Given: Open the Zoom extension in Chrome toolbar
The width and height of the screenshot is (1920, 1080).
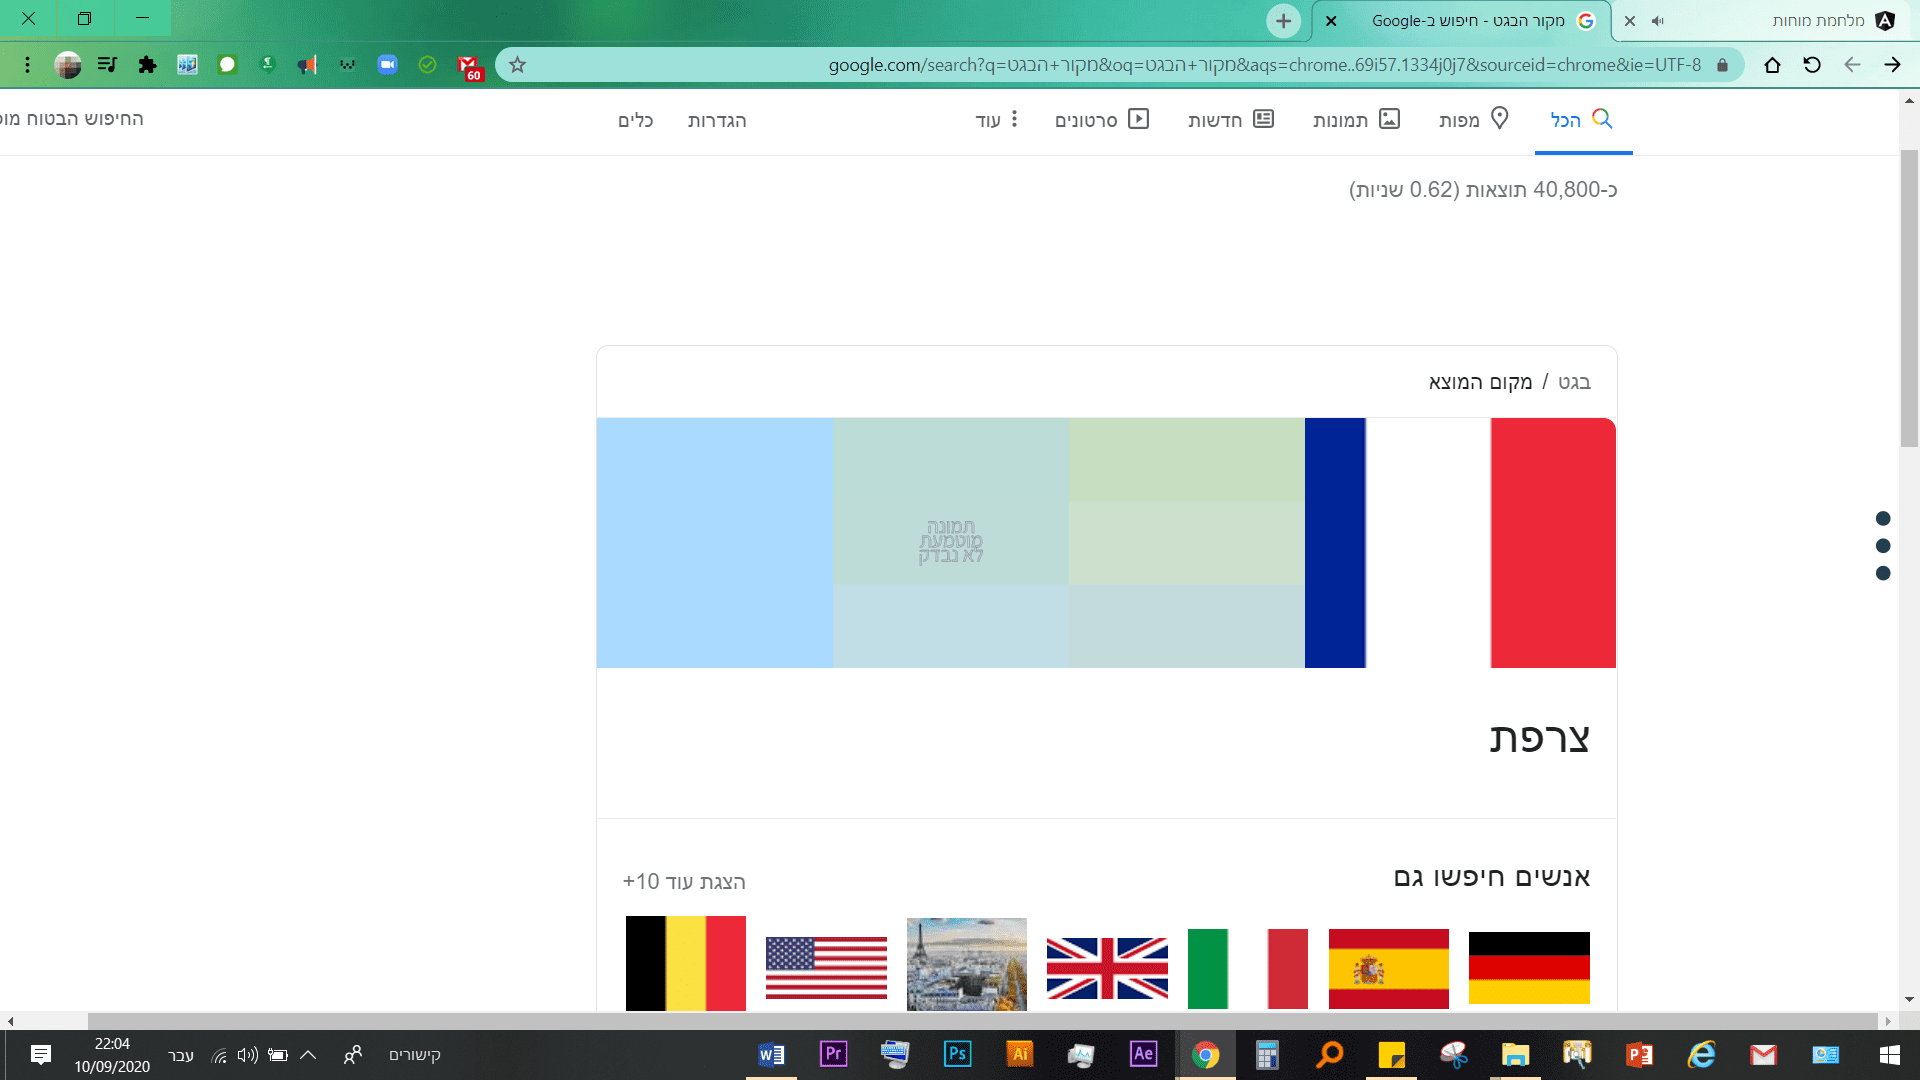Looking at the screenshot, I should [386, 64].
